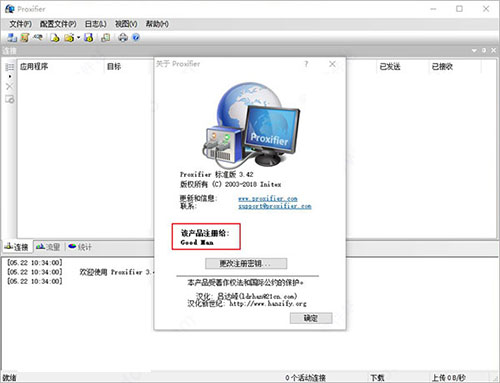Click the '就绪' status bar text
Viewport: 500px width, 383px height.
(9, 378)
